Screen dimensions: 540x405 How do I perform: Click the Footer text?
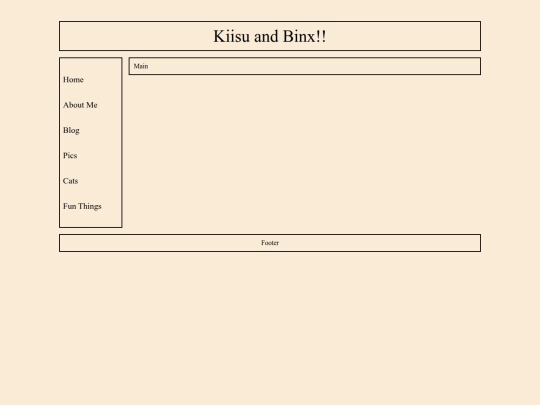tap(270, 243)
